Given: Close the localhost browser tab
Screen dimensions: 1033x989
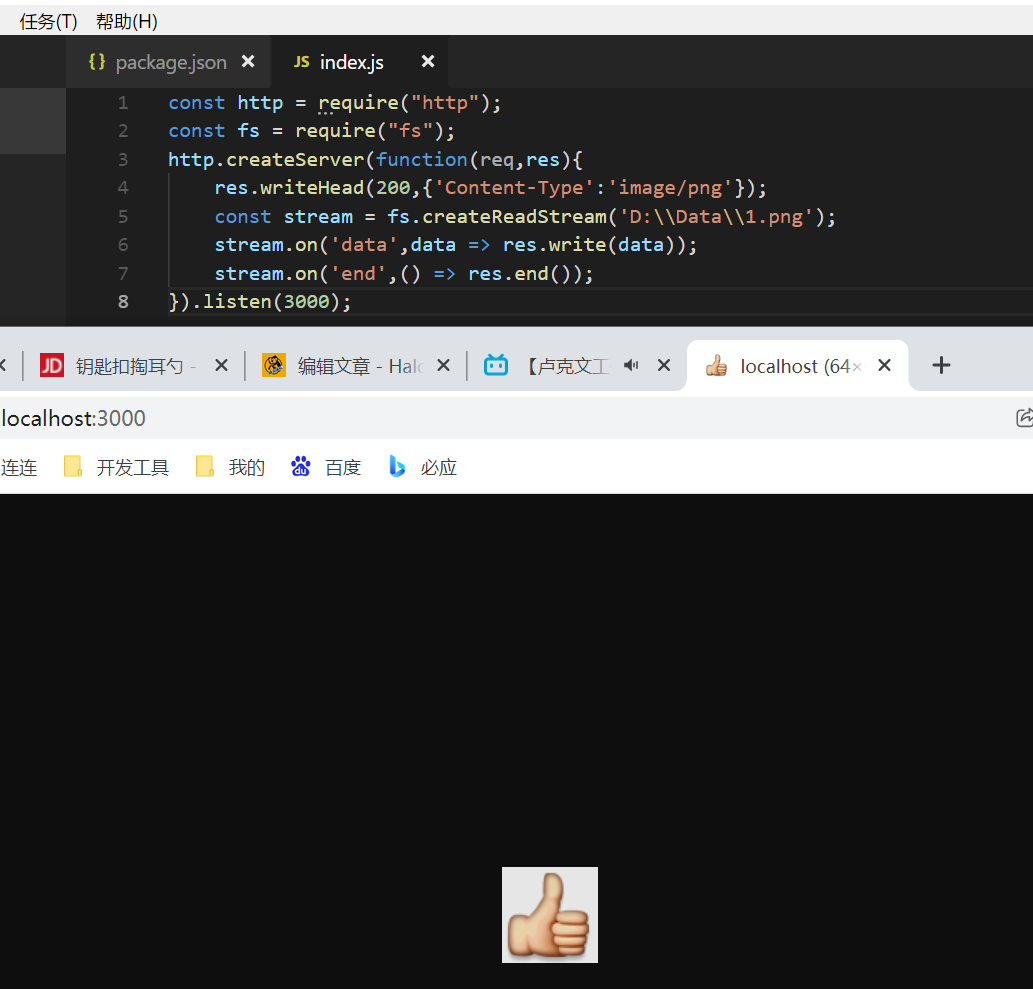Looking at the screenshot, I should [x=884, y=366].
